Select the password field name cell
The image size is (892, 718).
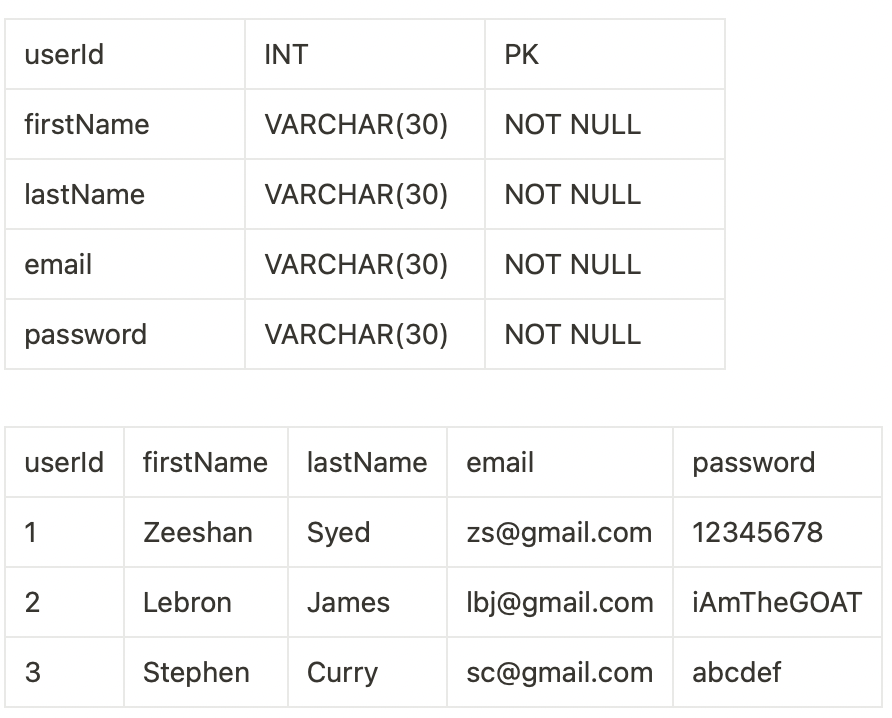86,334
